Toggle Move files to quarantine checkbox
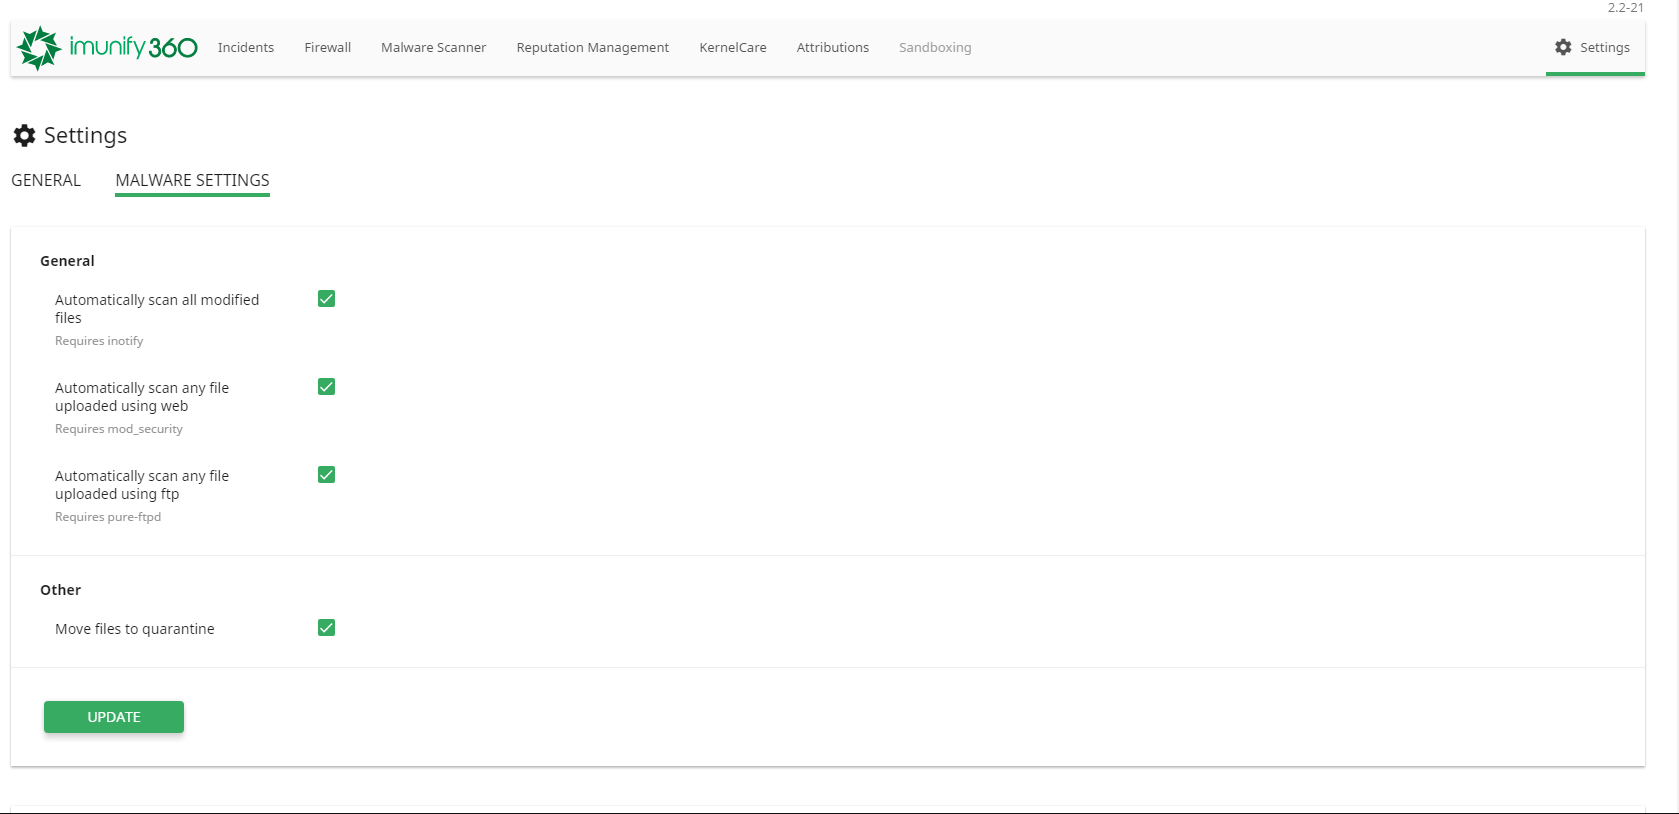The height and width of the screenshot is (814, 1679). pyautogui.click(x=326, y=628)
